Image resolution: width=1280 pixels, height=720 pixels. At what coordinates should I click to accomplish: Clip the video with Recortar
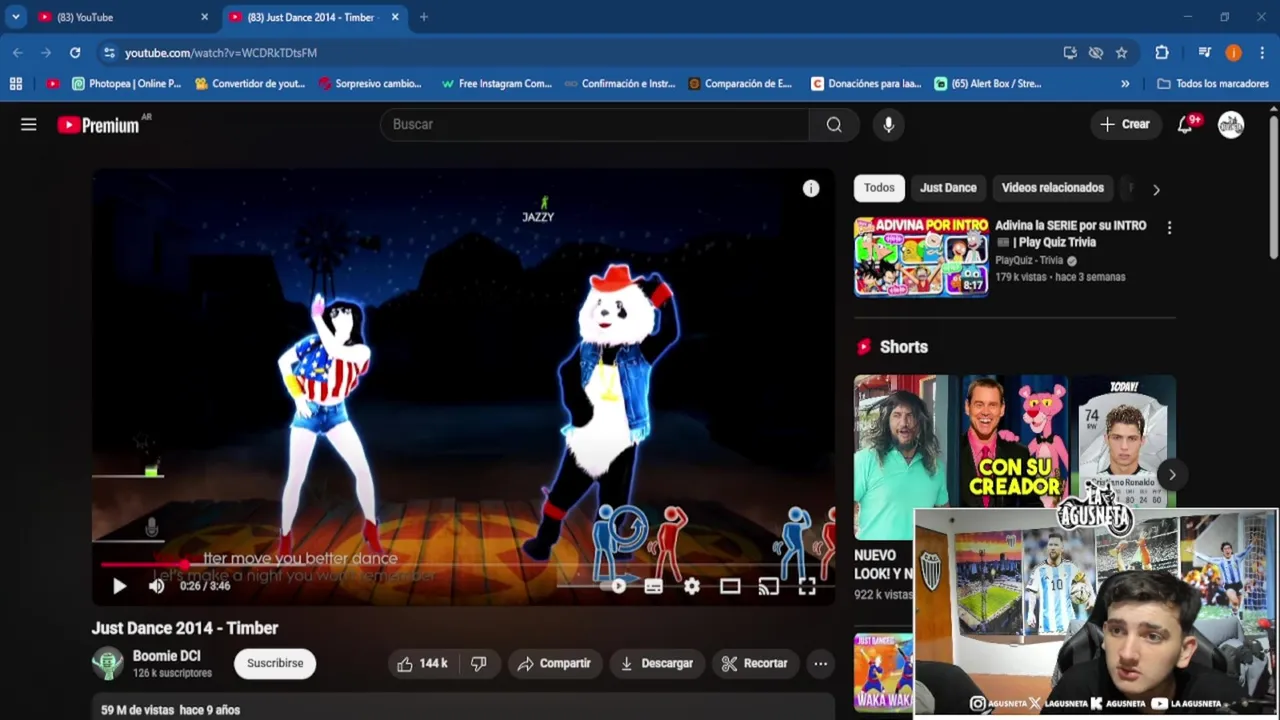click(x=755, y=663)
